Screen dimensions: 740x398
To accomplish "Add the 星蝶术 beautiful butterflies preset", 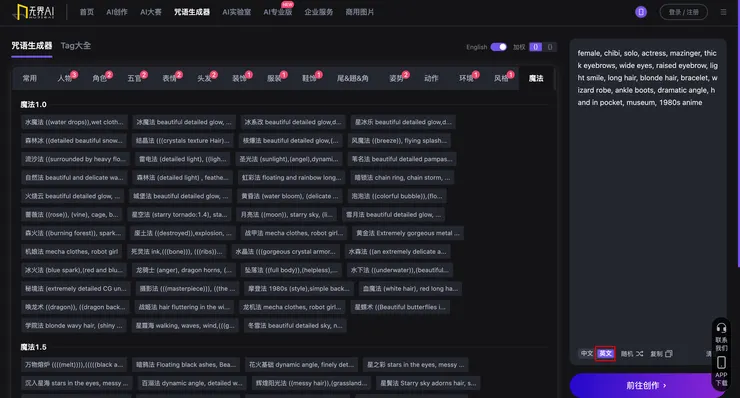I will click(x=400, y=307).
